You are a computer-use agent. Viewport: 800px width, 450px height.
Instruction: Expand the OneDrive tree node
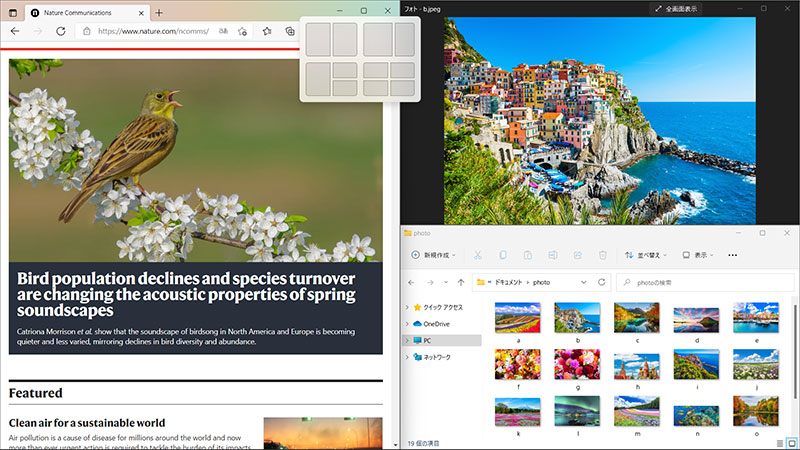[406, 324]
